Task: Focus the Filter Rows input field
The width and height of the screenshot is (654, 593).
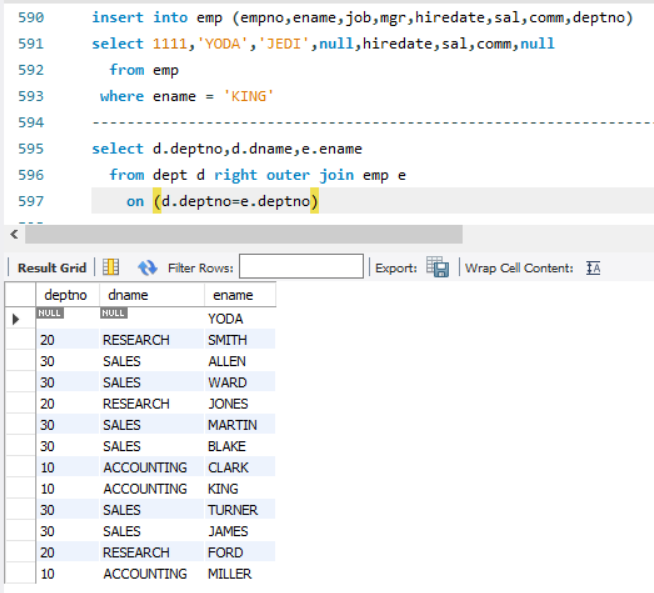Action: (301, 266)
